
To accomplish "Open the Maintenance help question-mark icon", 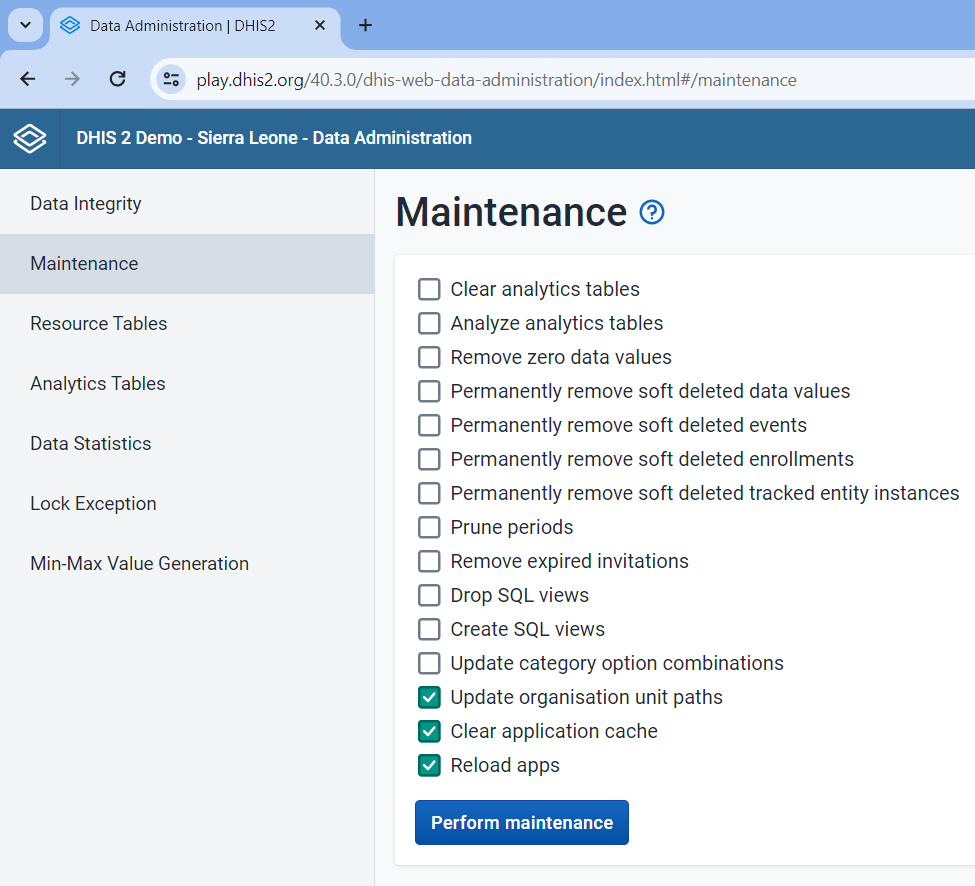I will point(652,213).
